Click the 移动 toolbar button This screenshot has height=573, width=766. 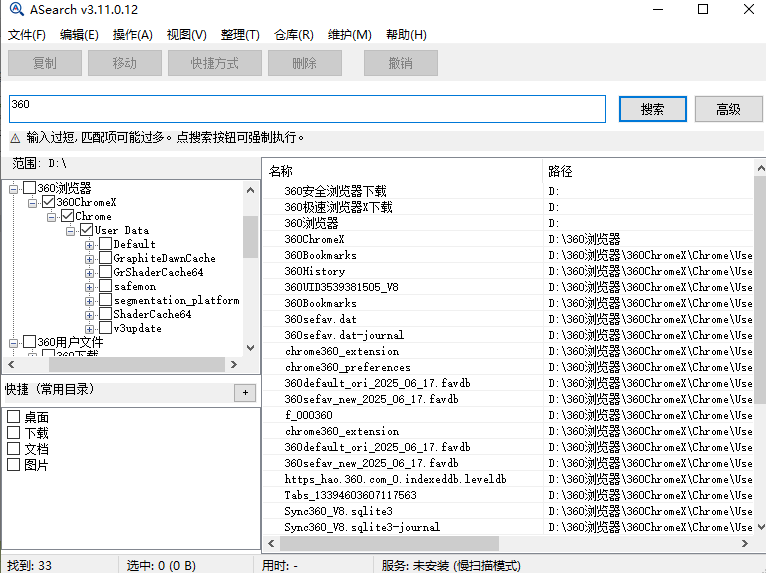[x=125, y=63]
